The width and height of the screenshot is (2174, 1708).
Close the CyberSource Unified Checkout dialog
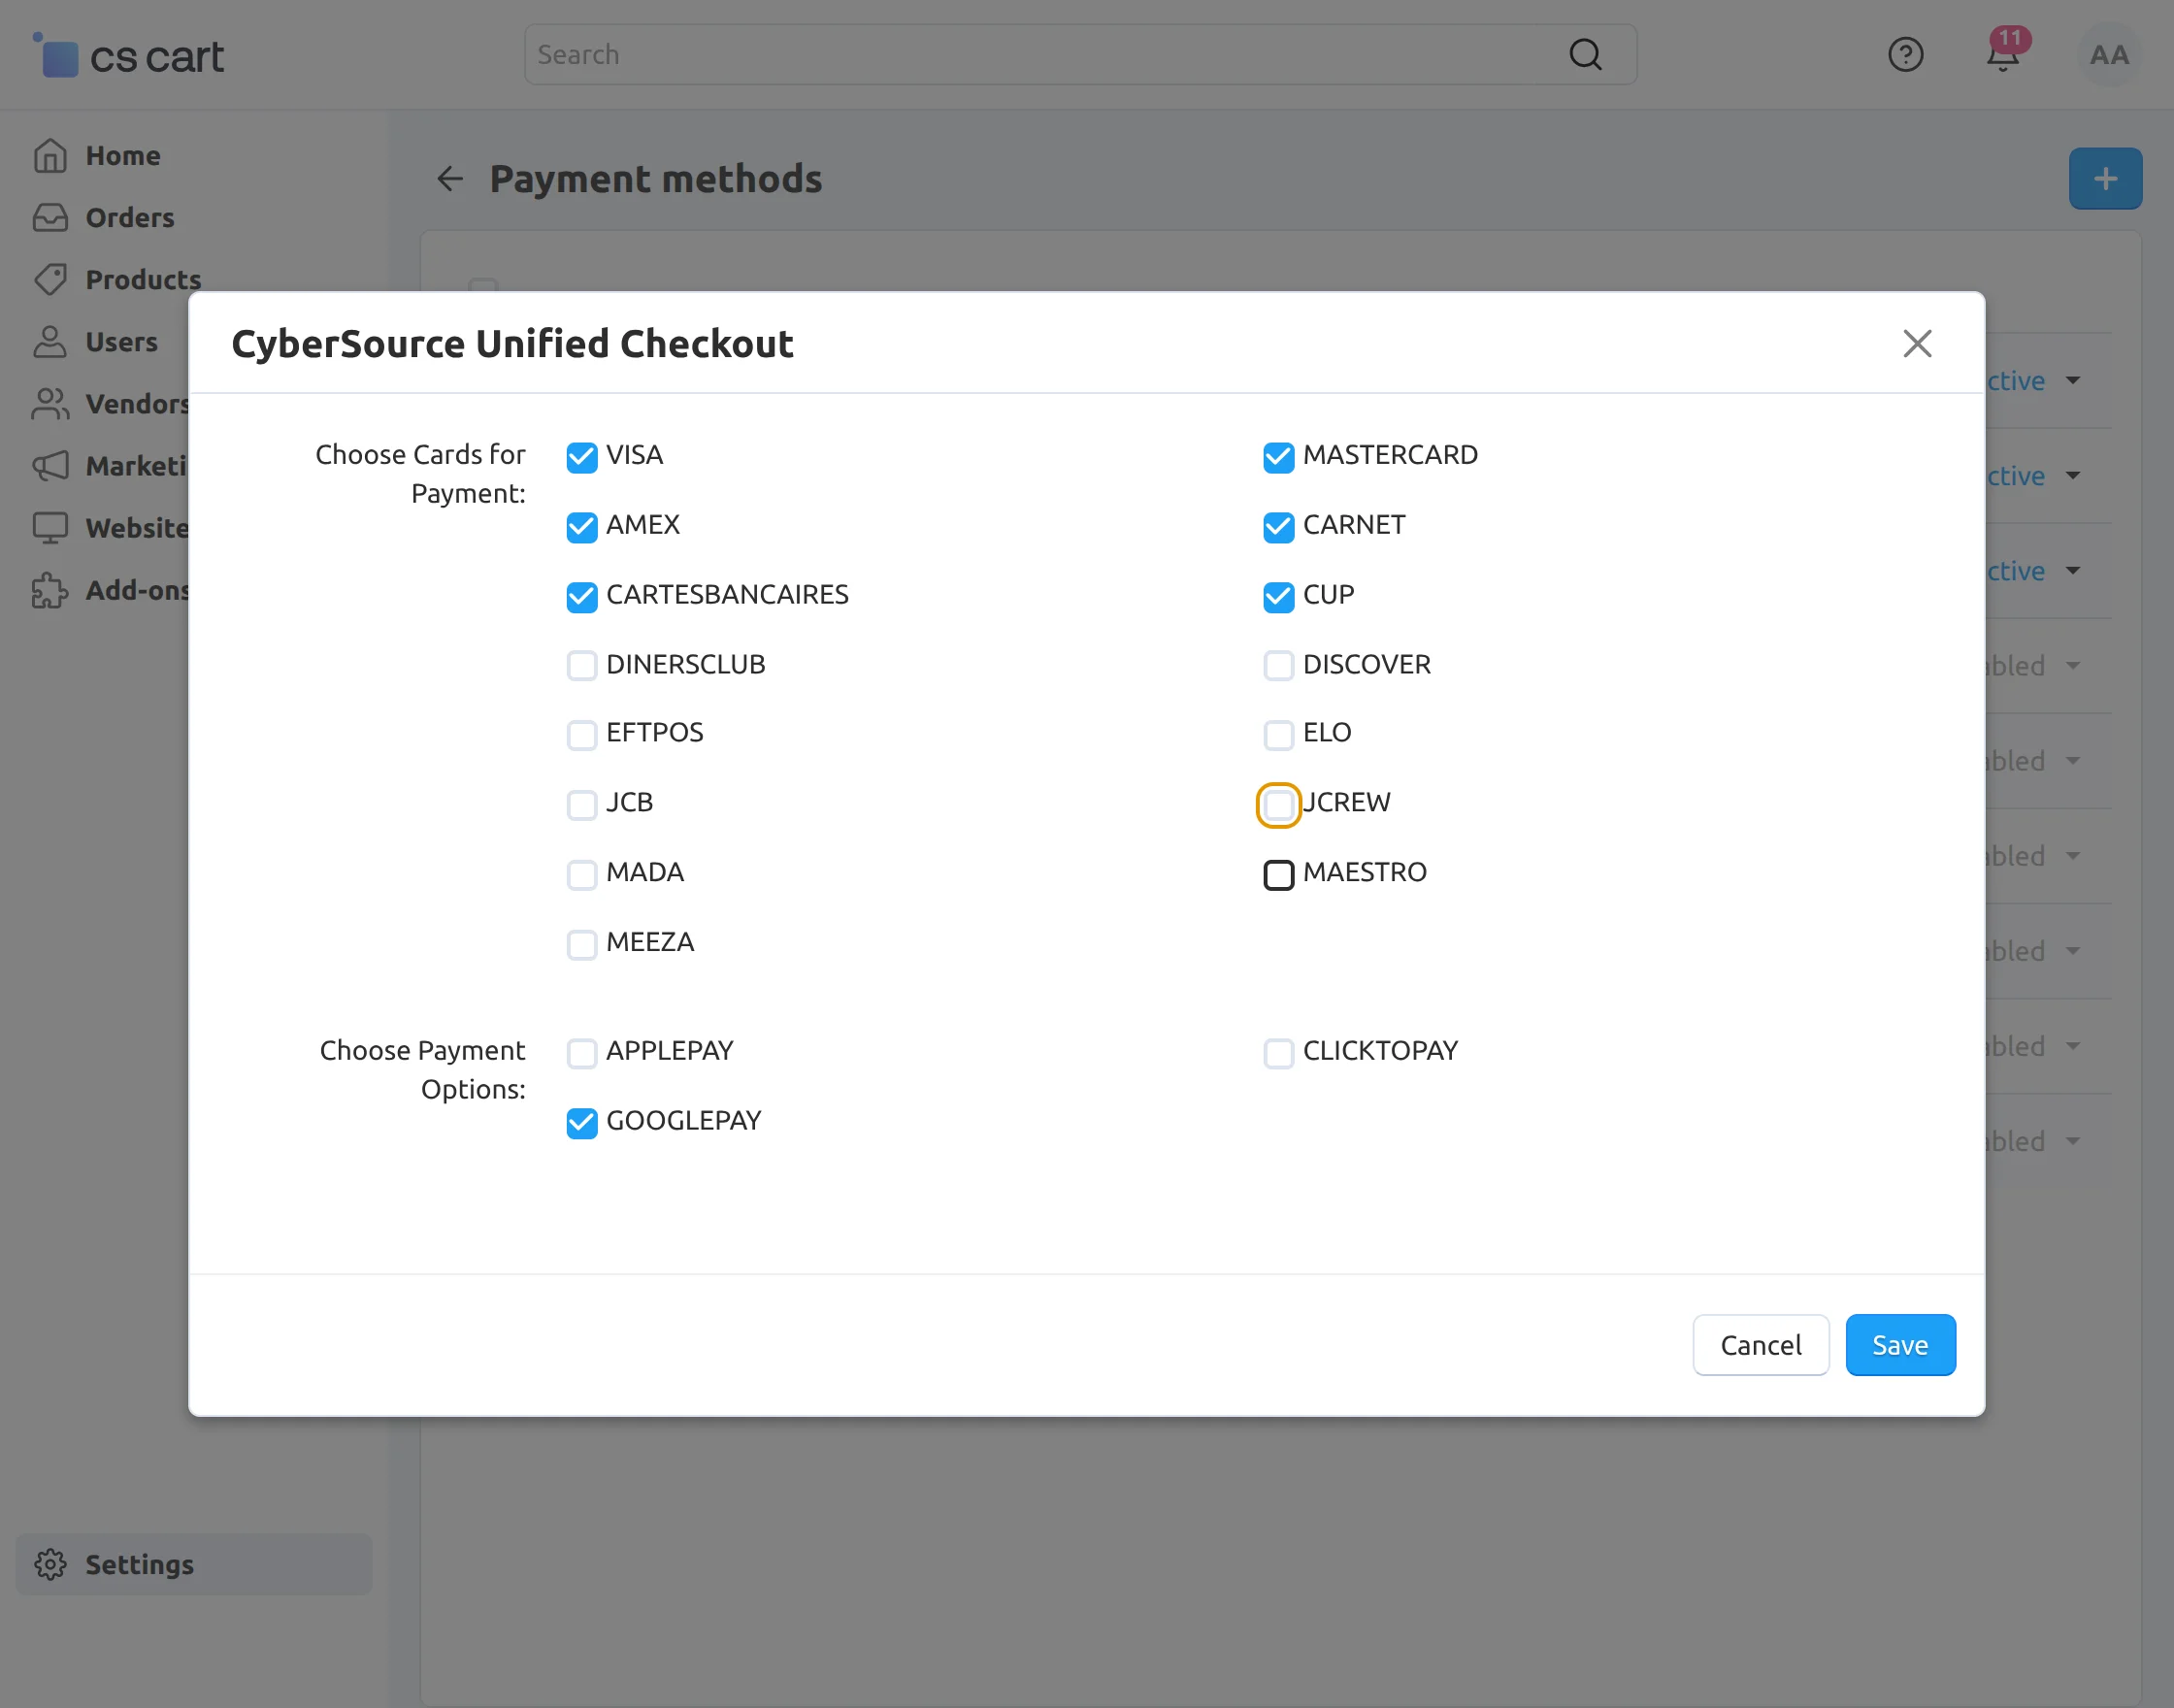click(1916, 344)
